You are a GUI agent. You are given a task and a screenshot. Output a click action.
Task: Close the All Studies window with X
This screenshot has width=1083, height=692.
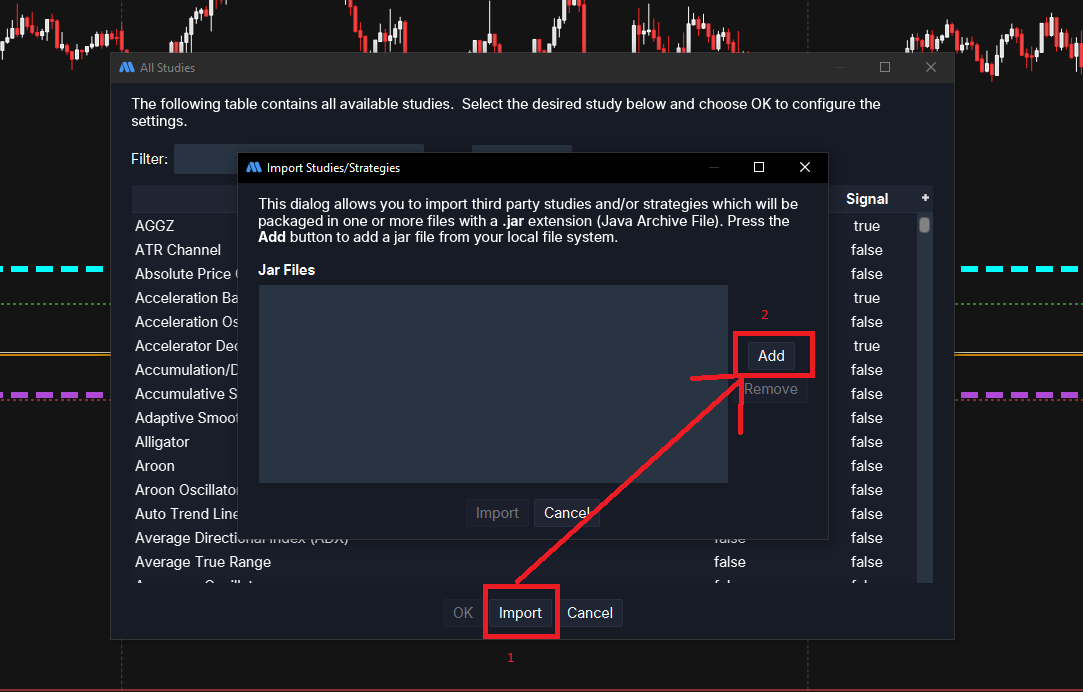tap(931, 67)
